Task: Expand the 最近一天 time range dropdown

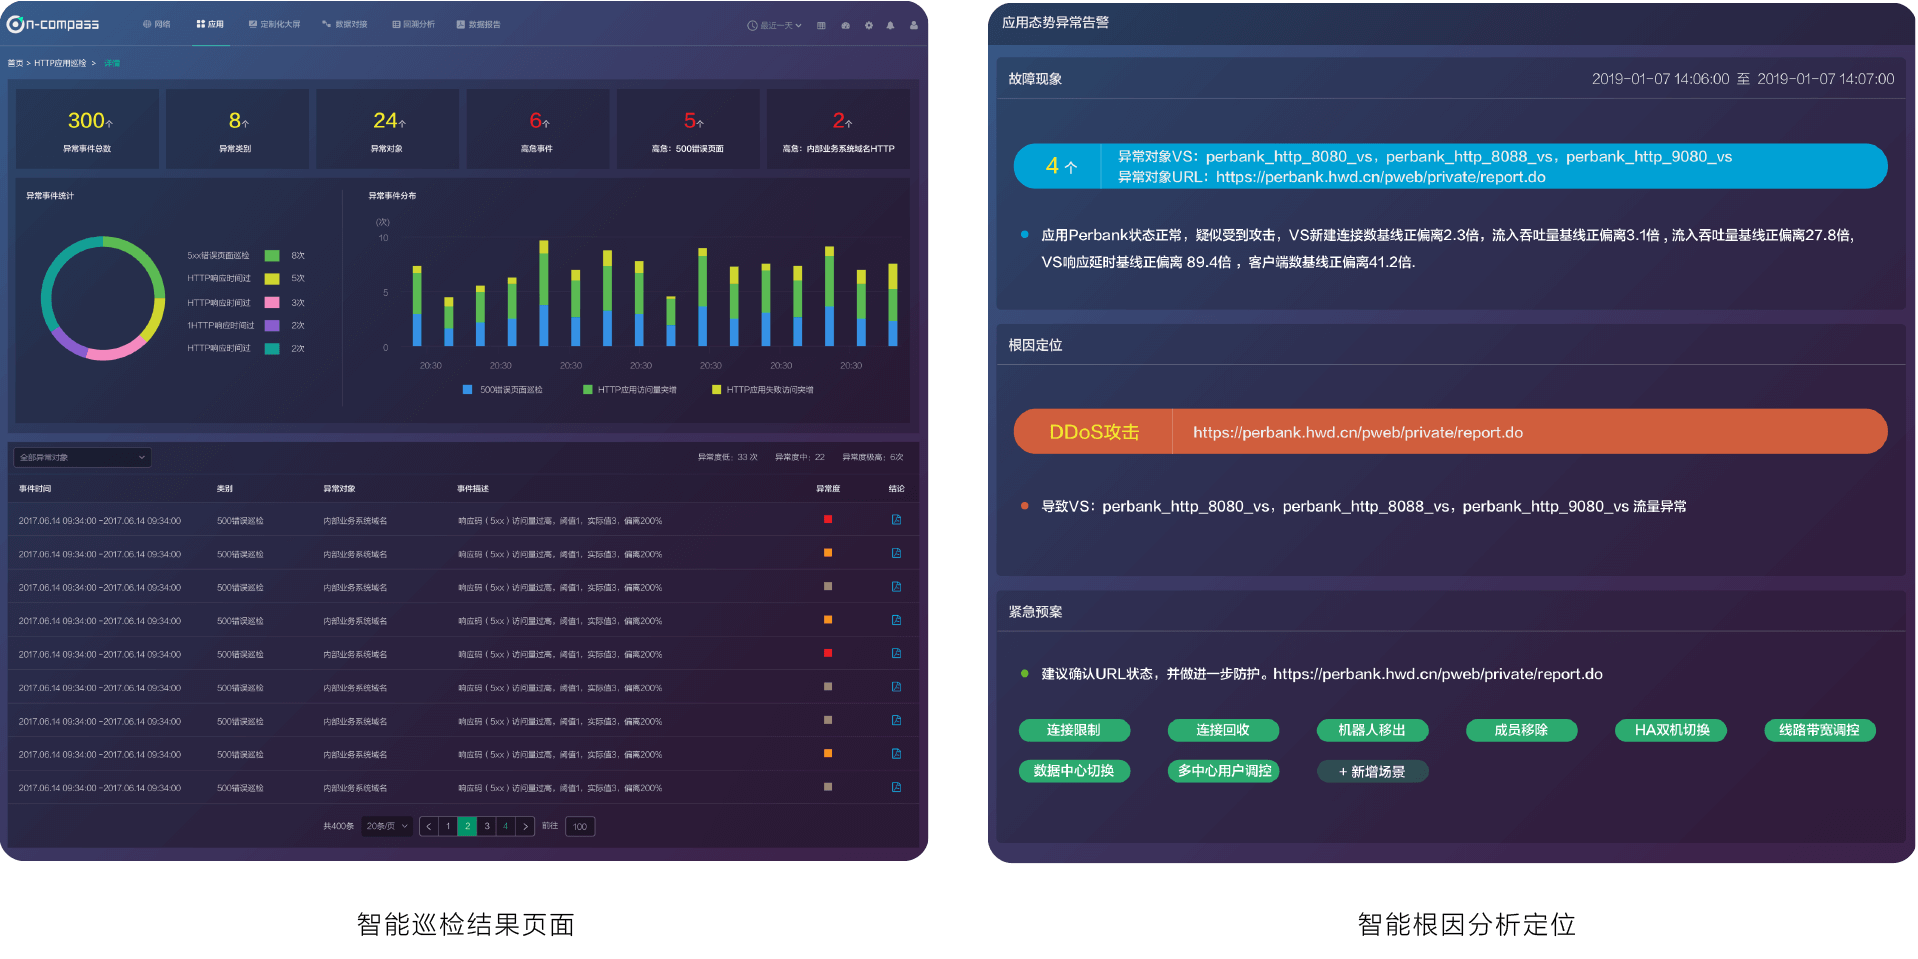Action: click(775, 25)
